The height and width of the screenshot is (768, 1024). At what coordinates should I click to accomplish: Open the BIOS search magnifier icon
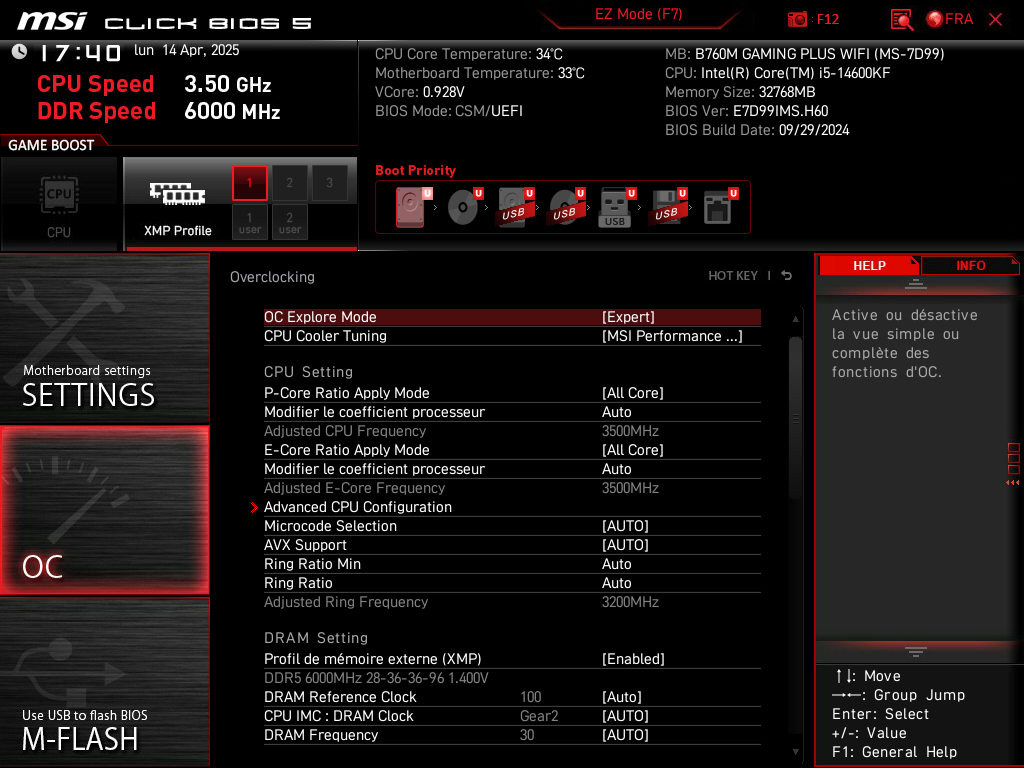point(901,20)
